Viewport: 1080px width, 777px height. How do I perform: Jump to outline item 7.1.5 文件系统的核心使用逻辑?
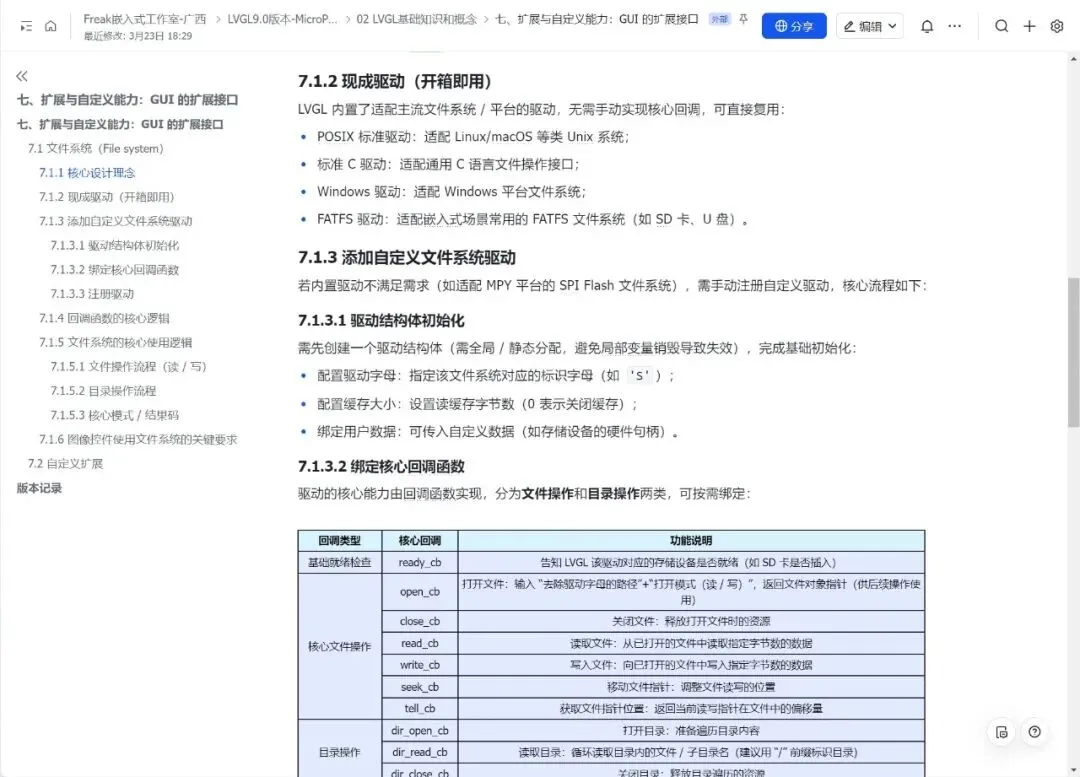[116, 342]
